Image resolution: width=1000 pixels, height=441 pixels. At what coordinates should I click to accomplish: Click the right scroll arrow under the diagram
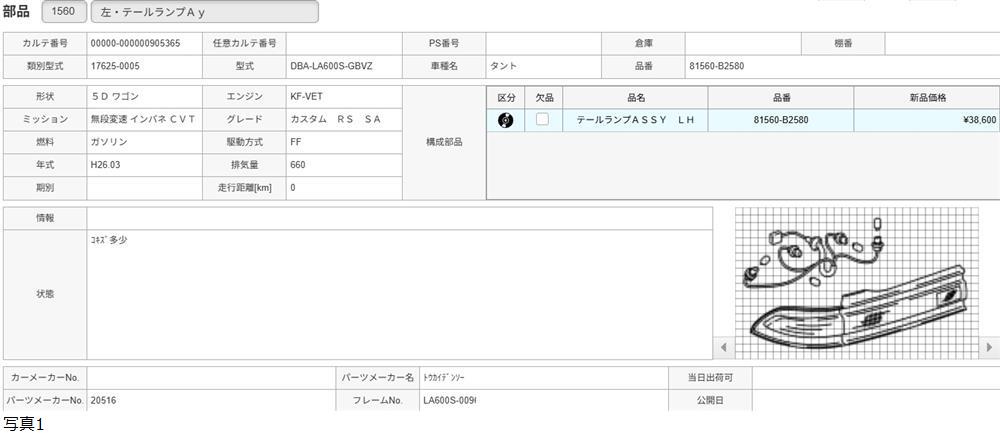[989, 348]
